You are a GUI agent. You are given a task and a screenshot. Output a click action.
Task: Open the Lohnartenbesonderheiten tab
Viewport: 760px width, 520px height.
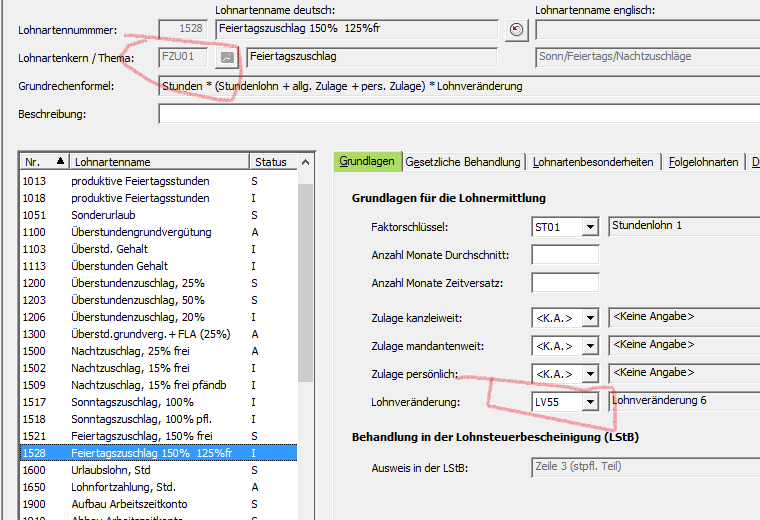593,162
